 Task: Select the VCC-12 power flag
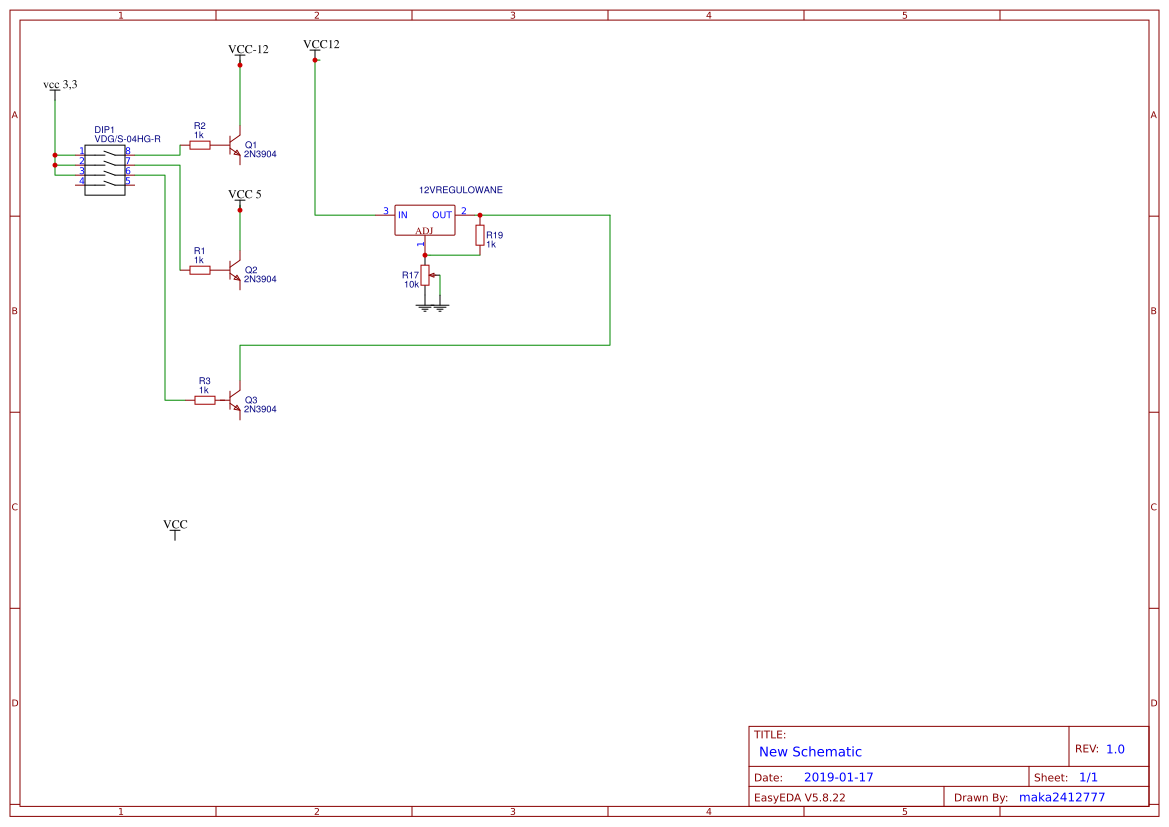pyautogui.click(x=248, y=54)
